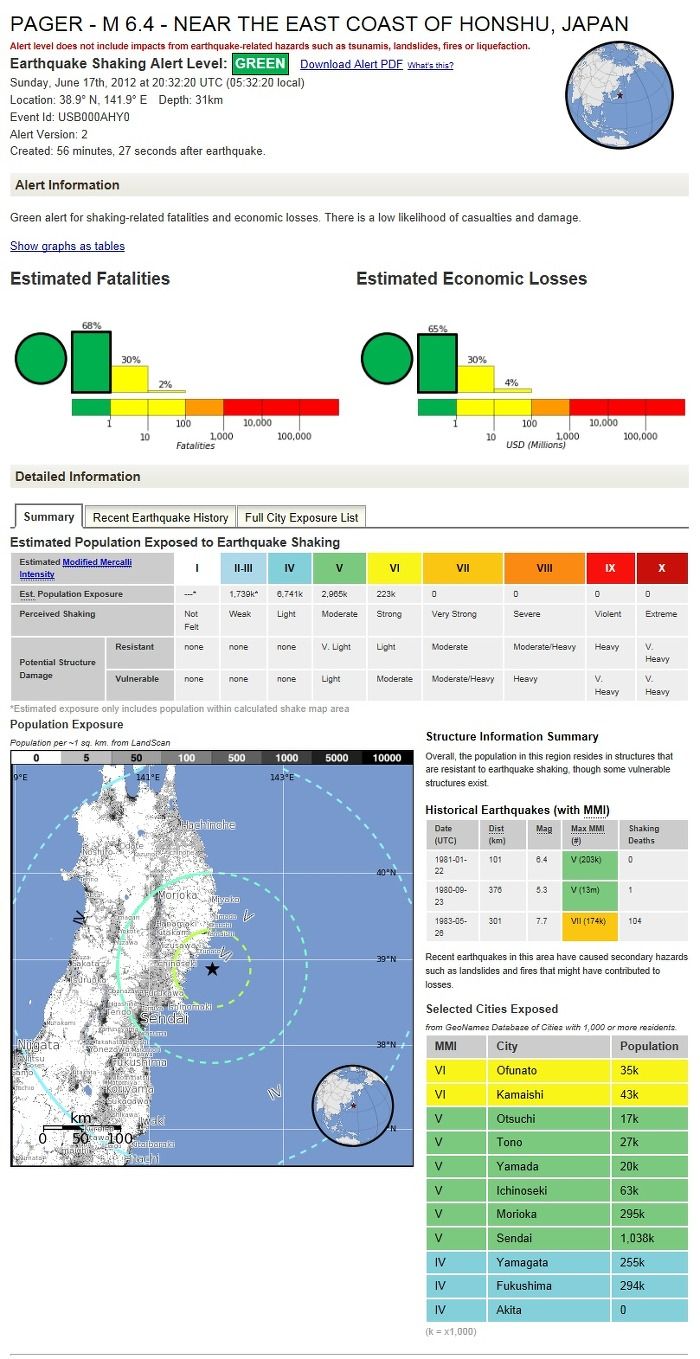The width and height of the screenshot is (700, 1359).
Task: Click the 30% yellow fatalities bar
Action: point(130,379)
